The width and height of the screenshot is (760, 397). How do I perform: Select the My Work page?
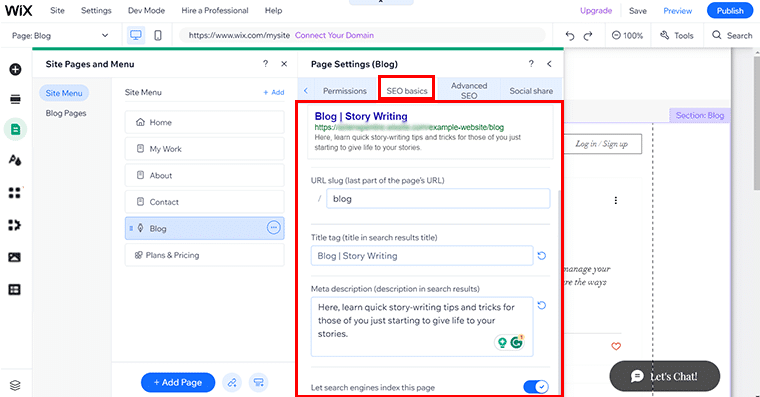tap(205, 149)
